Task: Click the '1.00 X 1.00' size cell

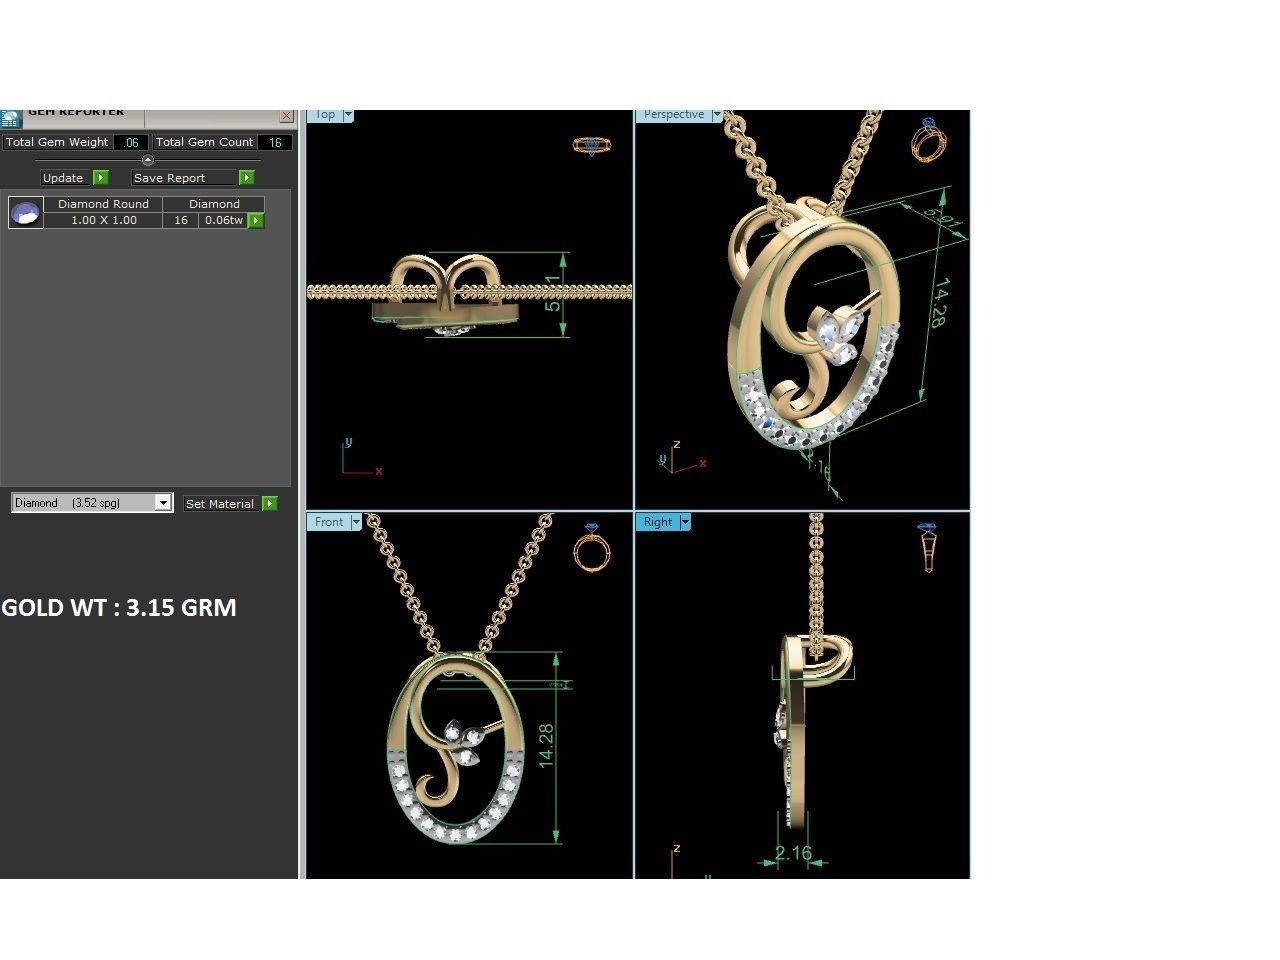Action: tap(103, 220)
